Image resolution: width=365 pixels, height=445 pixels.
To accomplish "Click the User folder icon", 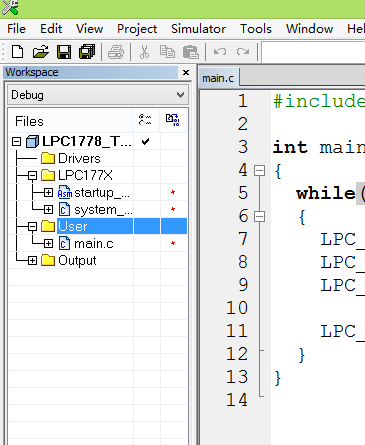I will point(48,226).
